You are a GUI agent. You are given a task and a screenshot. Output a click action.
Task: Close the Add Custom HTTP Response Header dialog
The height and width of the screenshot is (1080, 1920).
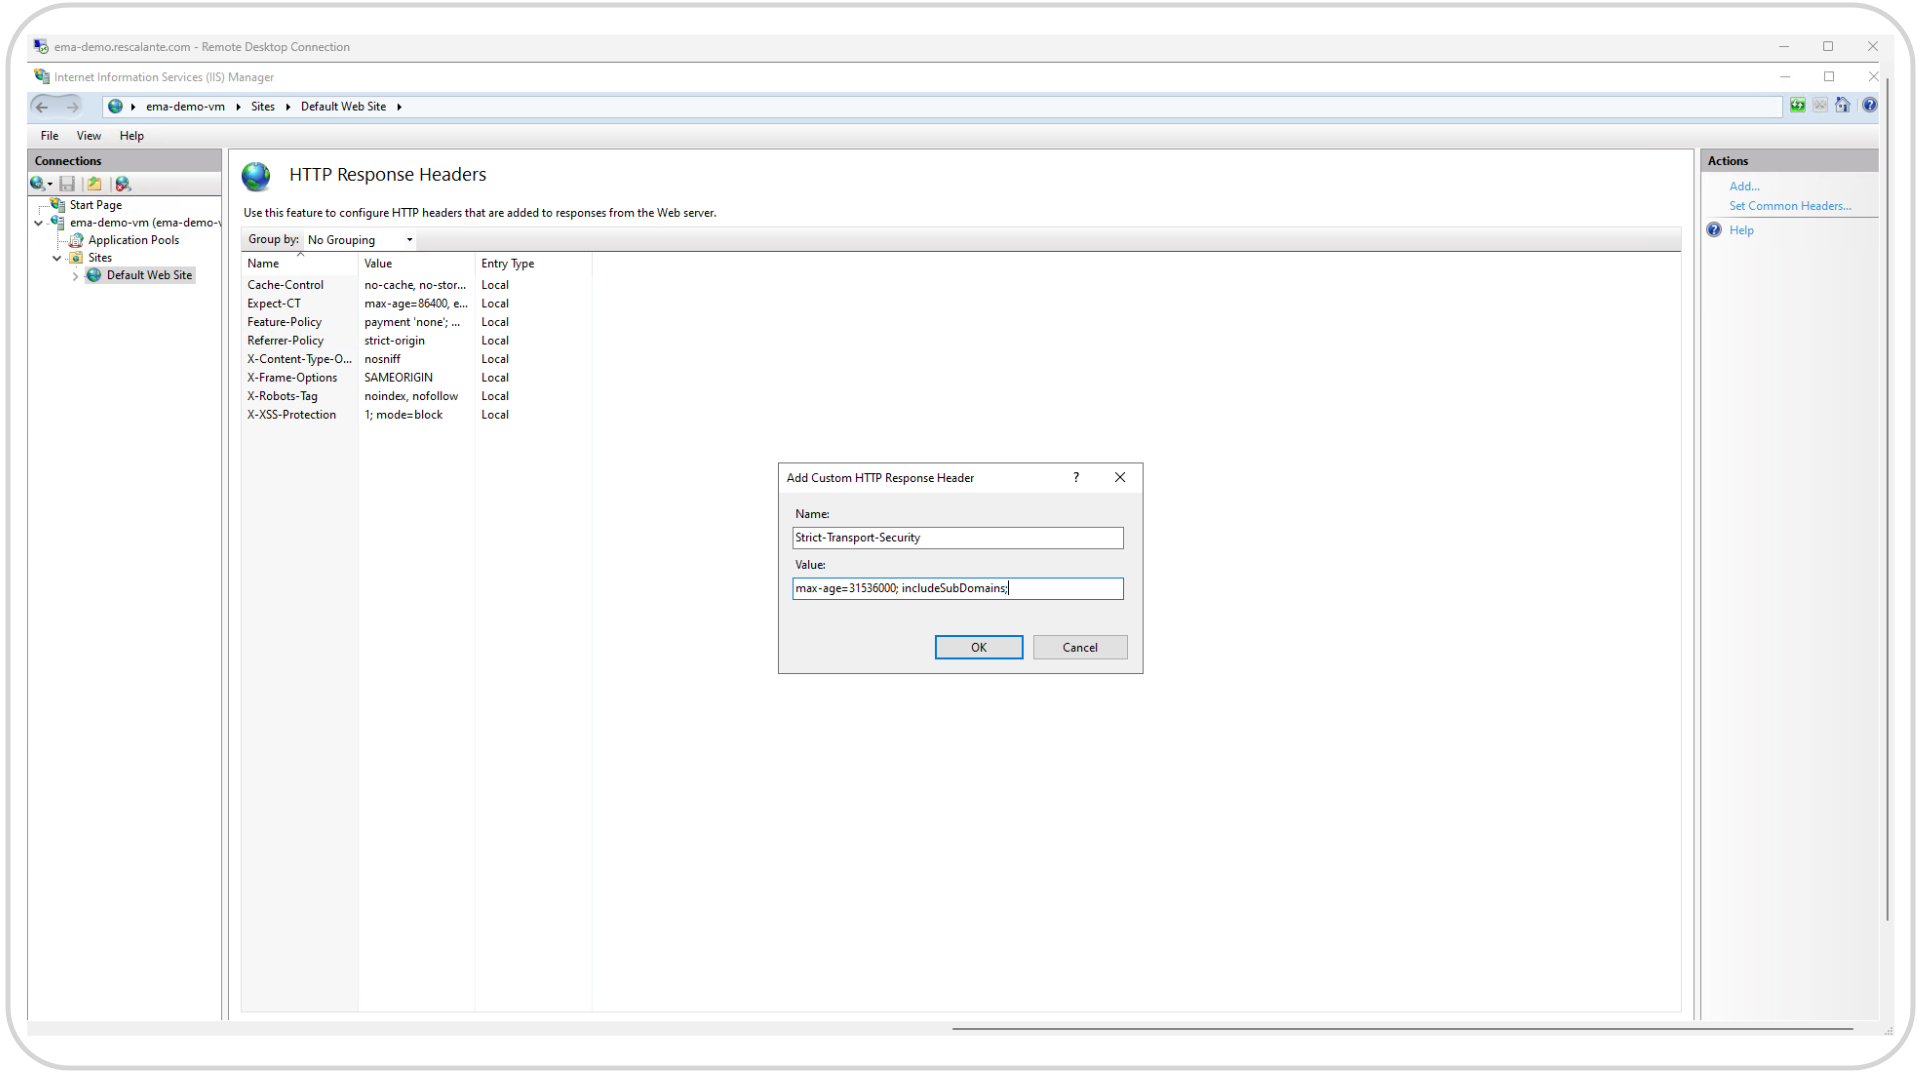point(1120,478)
